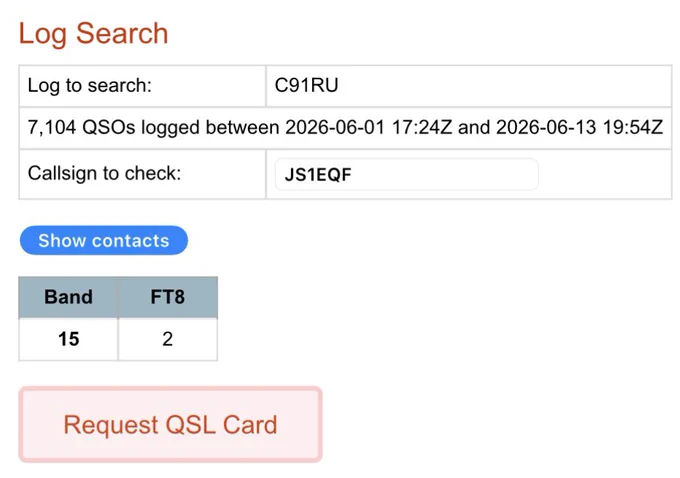Click the empty cell area right of C91RU
This screenshot has height=478, width=680.
tap(504, 85)
